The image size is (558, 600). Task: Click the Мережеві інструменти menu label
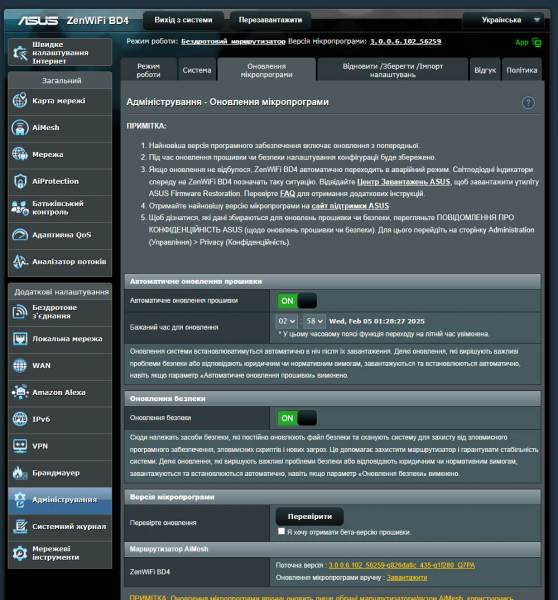point(56,553)
